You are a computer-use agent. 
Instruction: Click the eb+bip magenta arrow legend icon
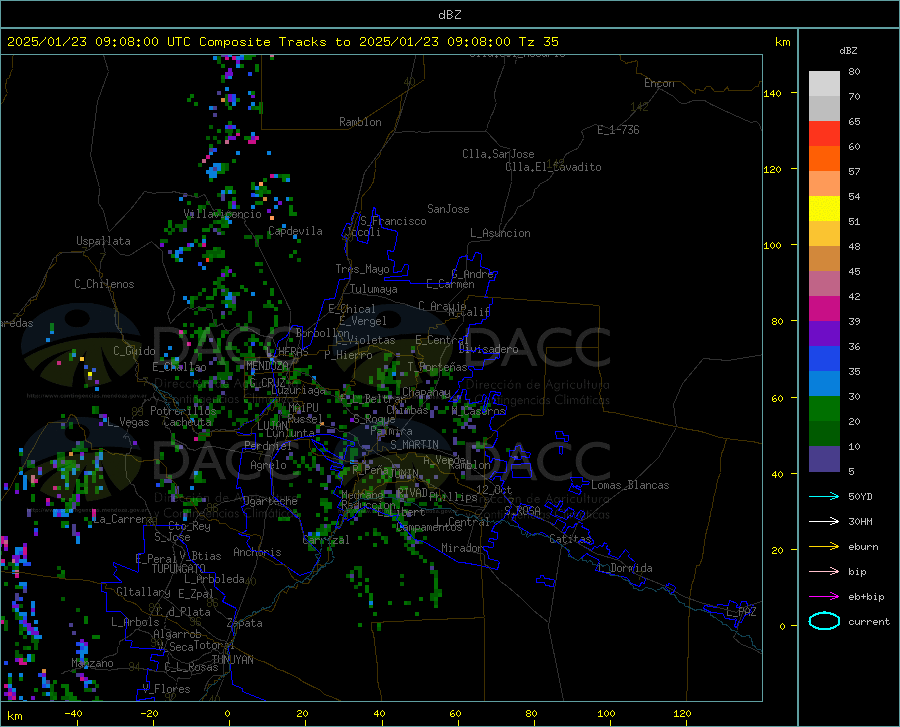(x=824, y=597)
